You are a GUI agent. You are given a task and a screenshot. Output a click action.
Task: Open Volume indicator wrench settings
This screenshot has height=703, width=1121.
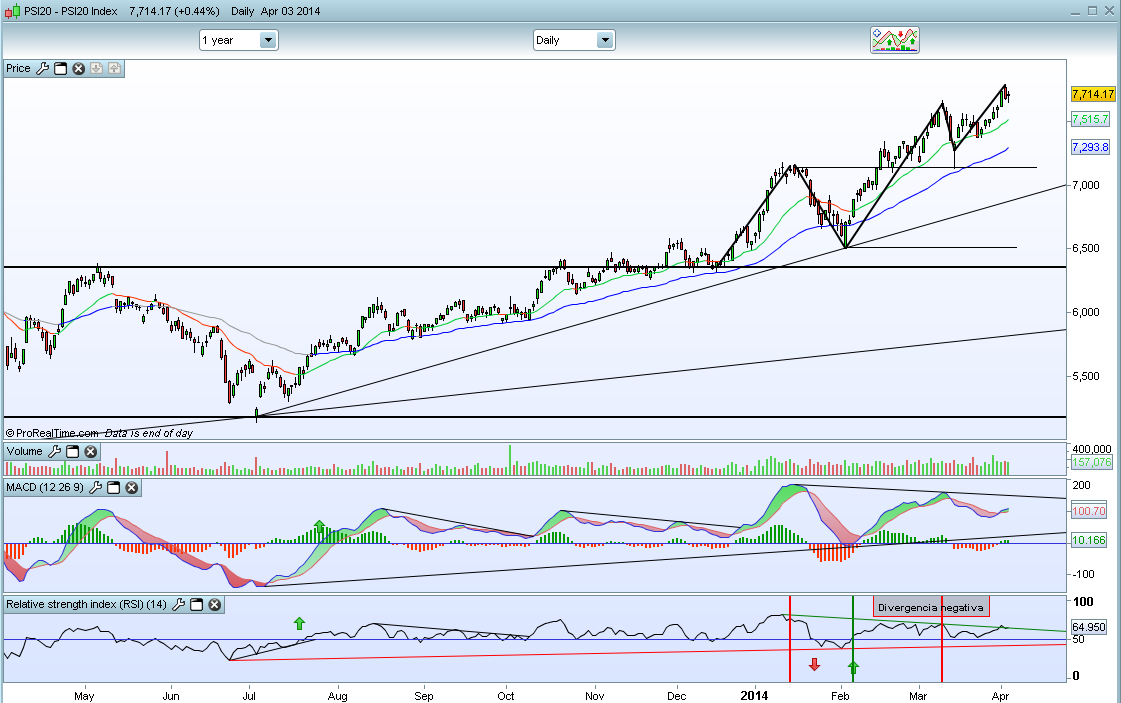pyautogui.click(x=54, y=452)
